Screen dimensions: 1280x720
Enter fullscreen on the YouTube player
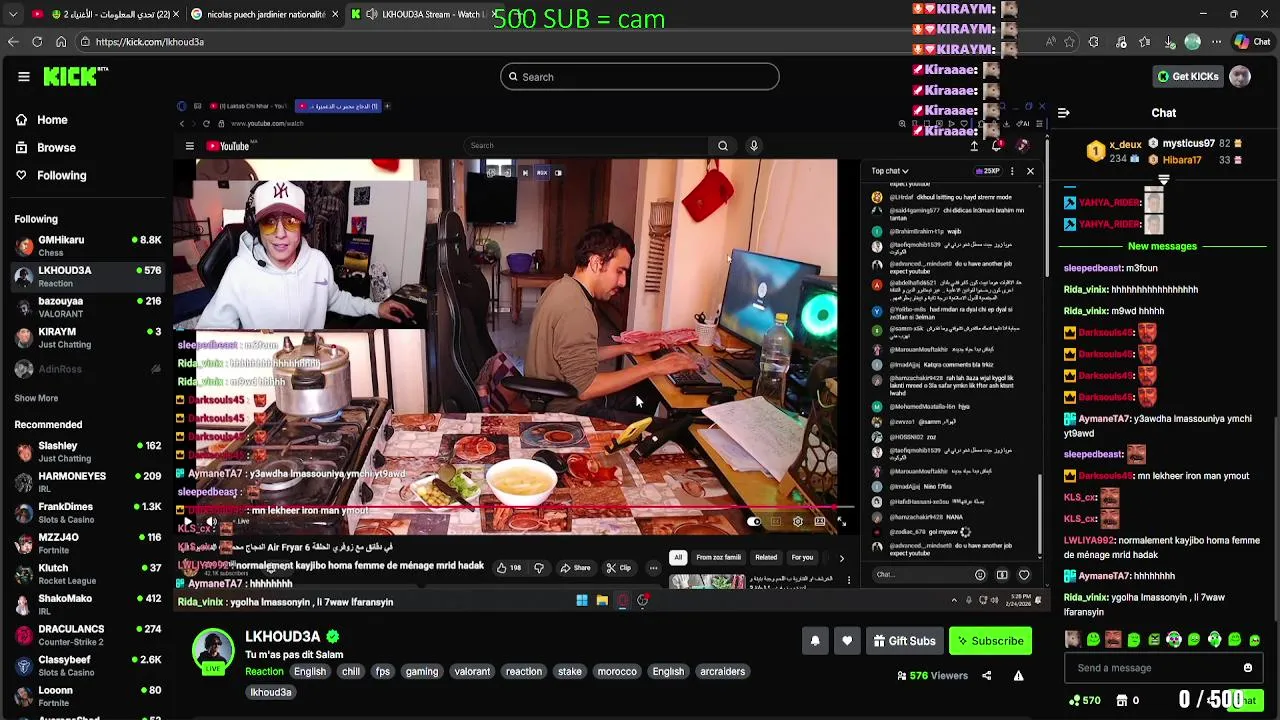(x=841, y=521)
